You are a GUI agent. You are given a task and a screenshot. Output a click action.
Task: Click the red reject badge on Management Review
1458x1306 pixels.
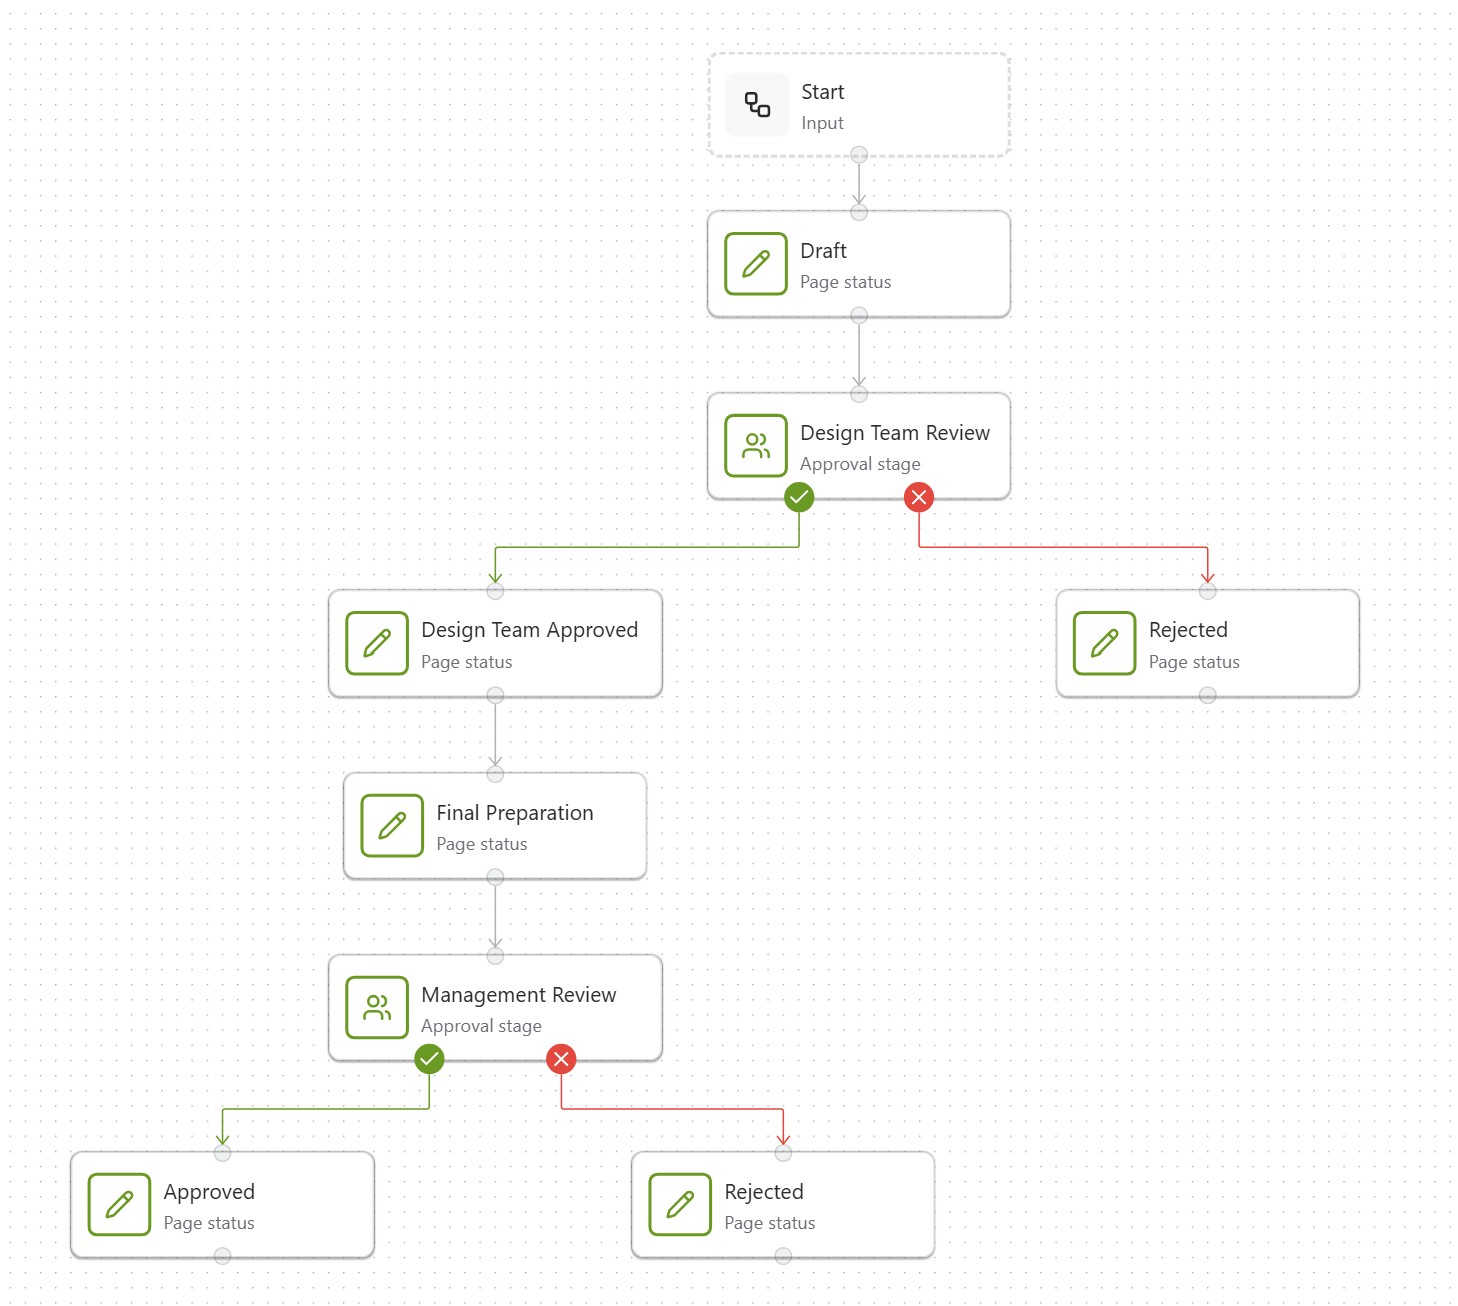click(x=560, y=1059)
